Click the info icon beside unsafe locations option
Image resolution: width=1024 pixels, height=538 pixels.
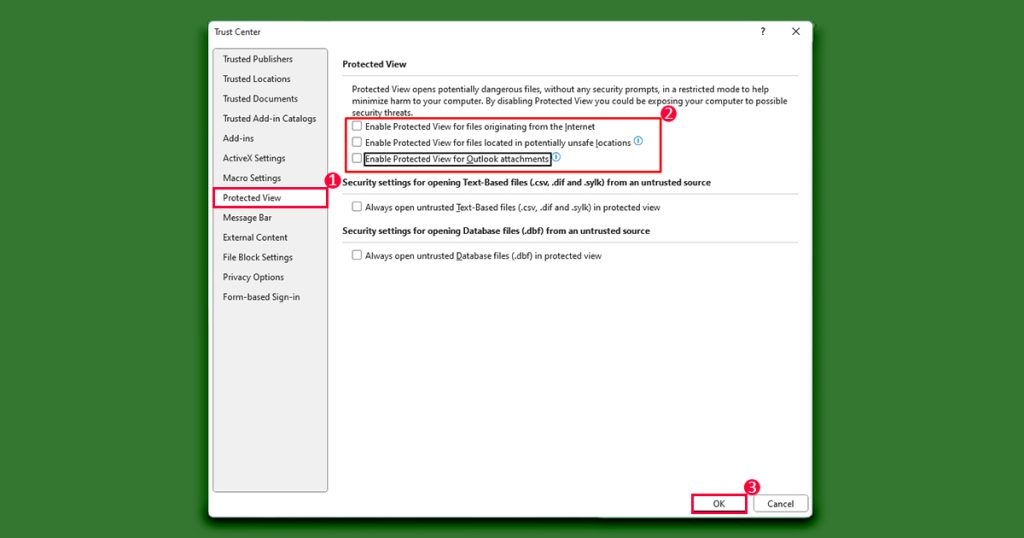point(638,141)
